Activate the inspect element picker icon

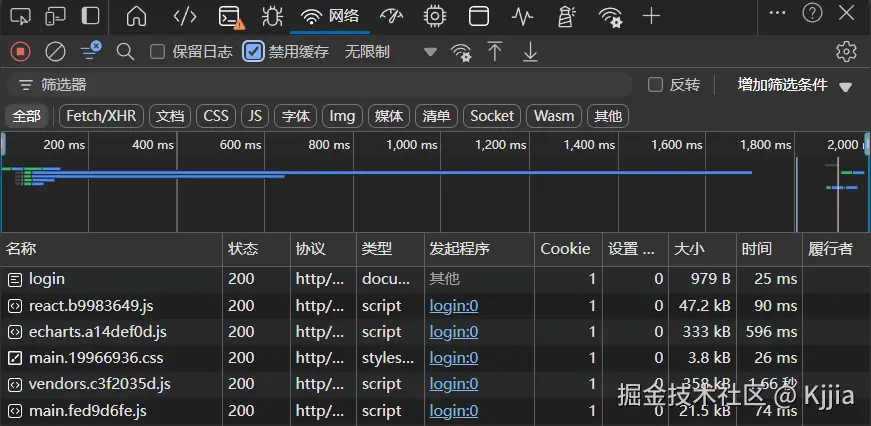click(20, 16)
